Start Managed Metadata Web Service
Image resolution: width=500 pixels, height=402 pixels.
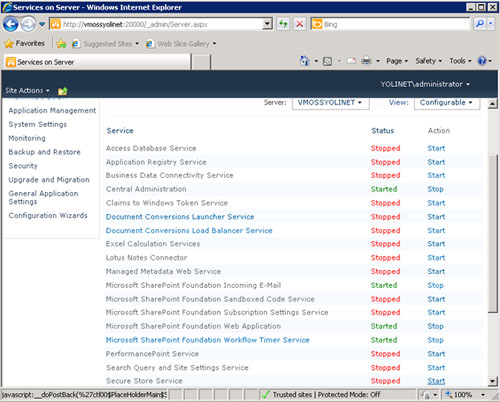point(436,271)
